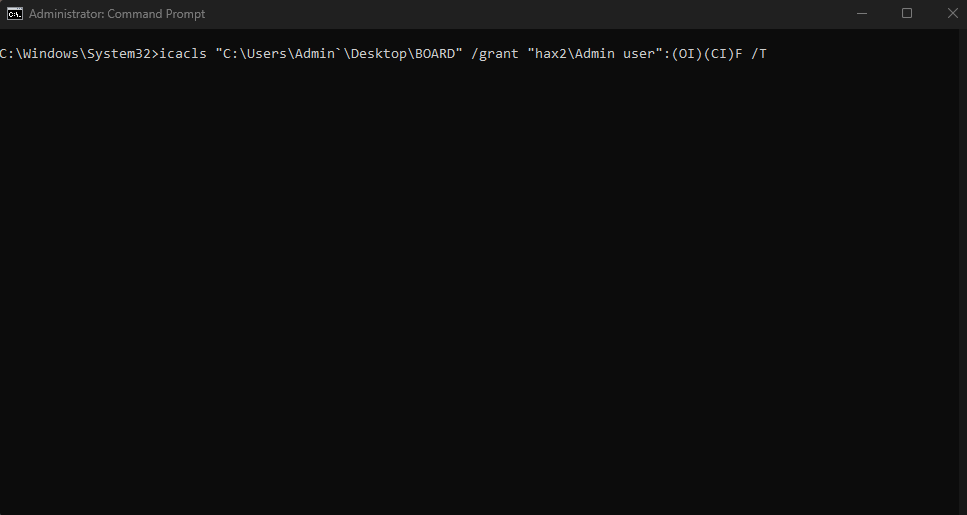Maximize the Command Prompt window
Viewport: 967px width, 515px height.
[x=907, y=14]
